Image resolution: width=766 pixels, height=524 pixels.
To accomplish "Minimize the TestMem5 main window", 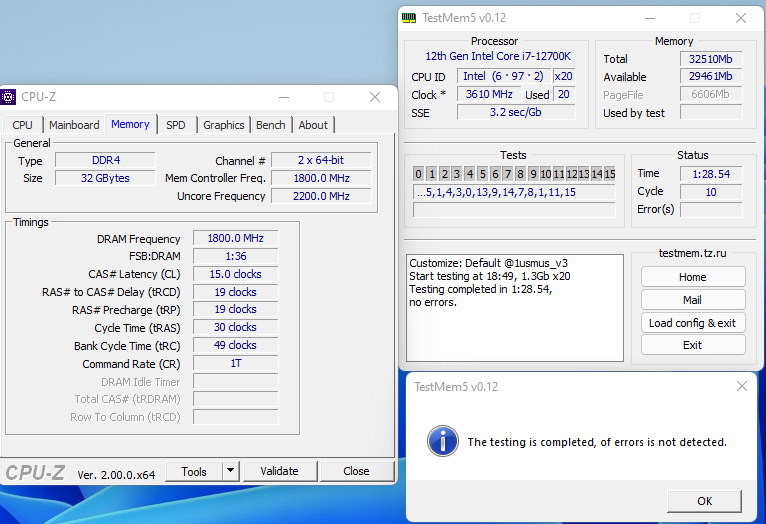I will click(x=650, y=19).
